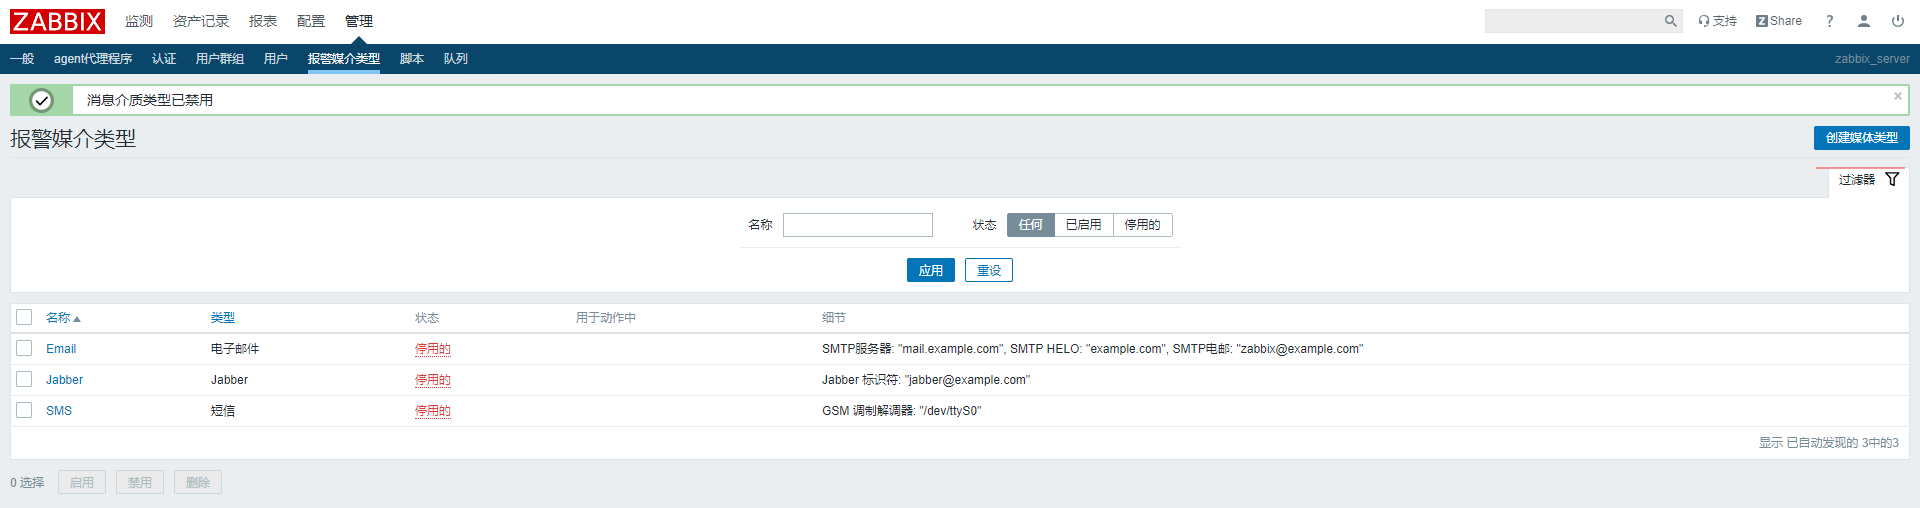Click the SMTP服务器 details text
This screenshot has height=508, width=1920.
click(x=1093, y=349)
